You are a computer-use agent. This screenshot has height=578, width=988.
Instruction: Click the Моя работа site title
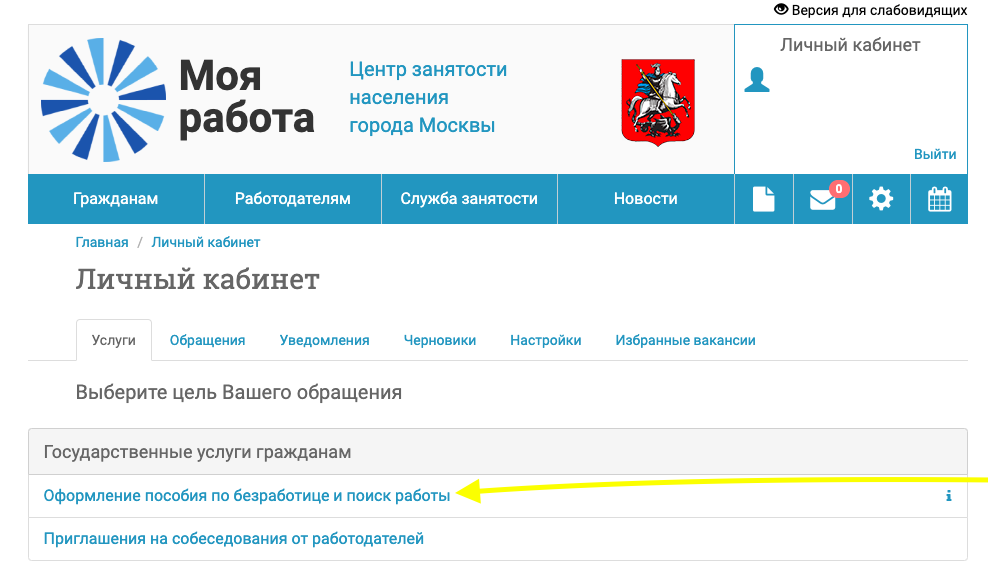(246, 98)
